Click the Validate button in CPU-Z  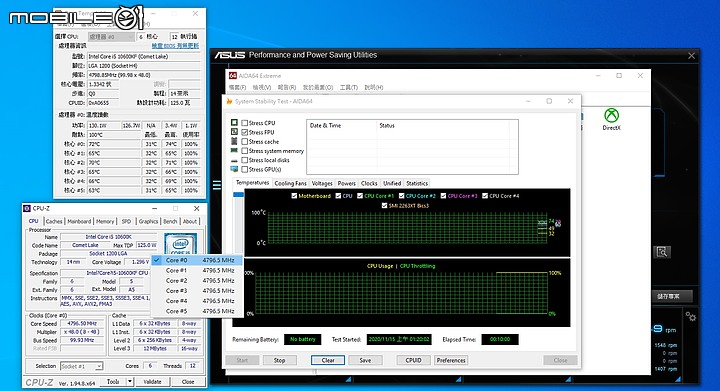point(152,381)
